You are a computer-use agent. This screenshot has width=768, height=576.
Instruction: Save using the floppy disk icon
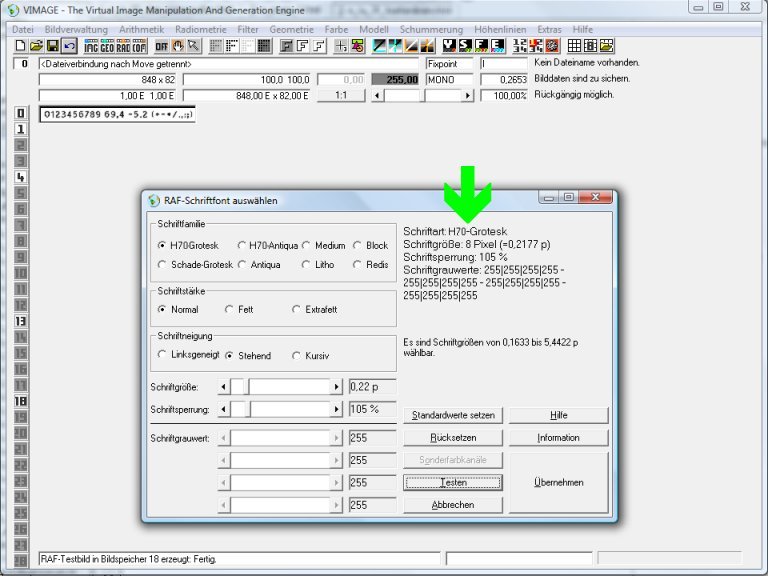[52, 46]
